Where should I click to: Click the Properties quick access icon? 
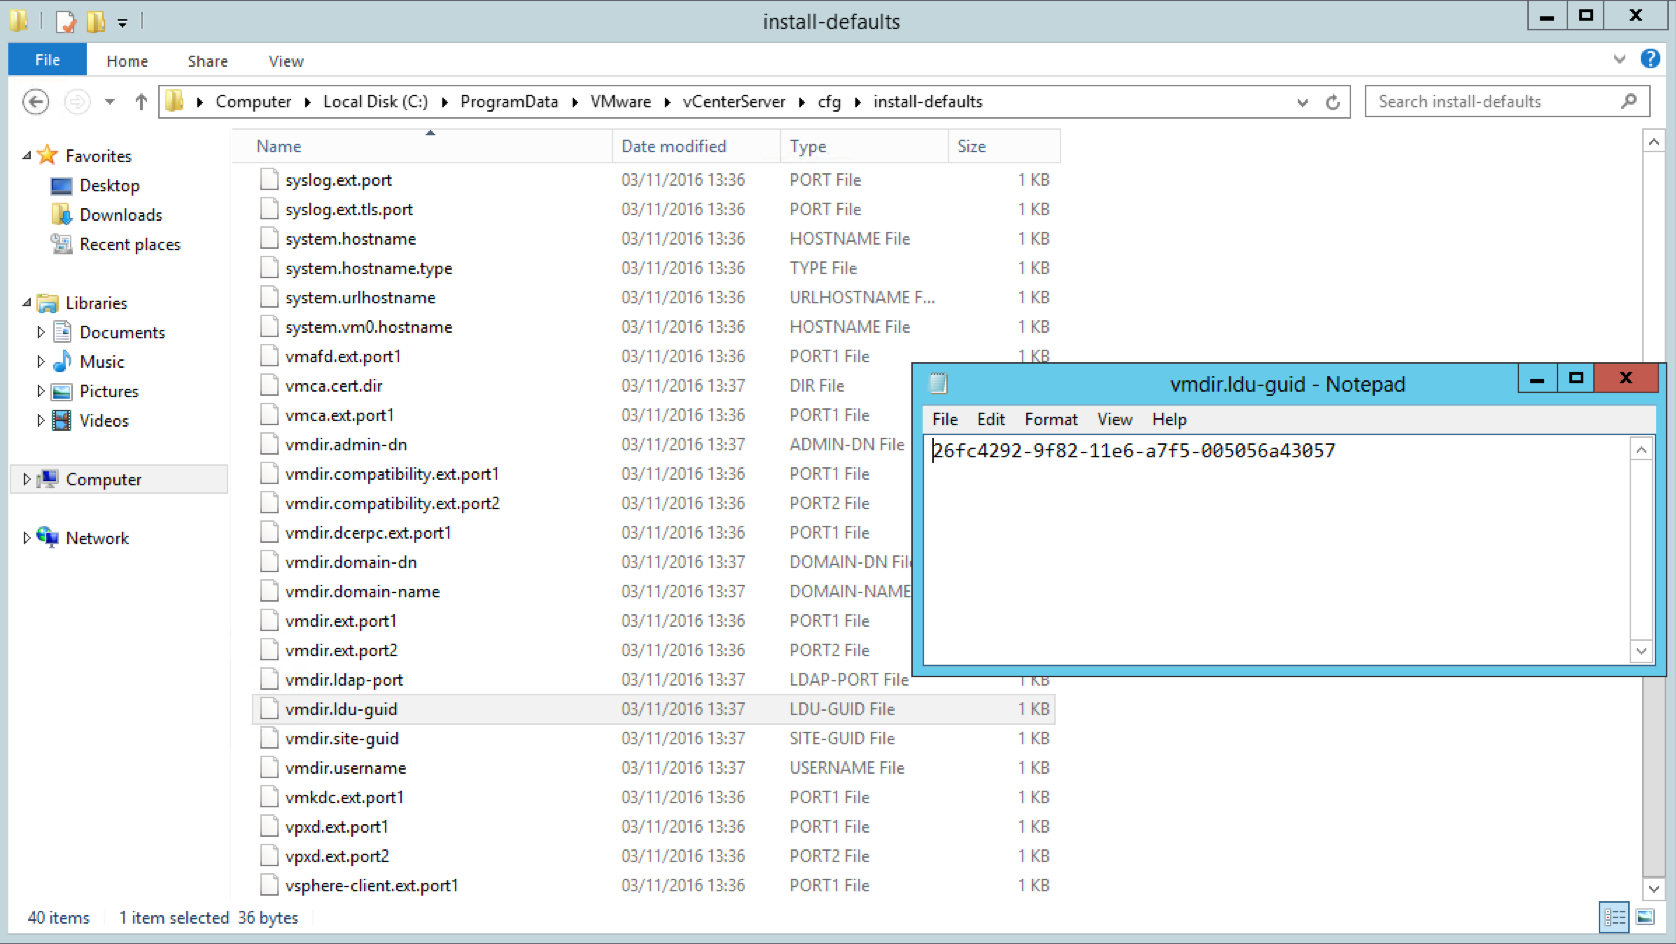coord(66,21)
